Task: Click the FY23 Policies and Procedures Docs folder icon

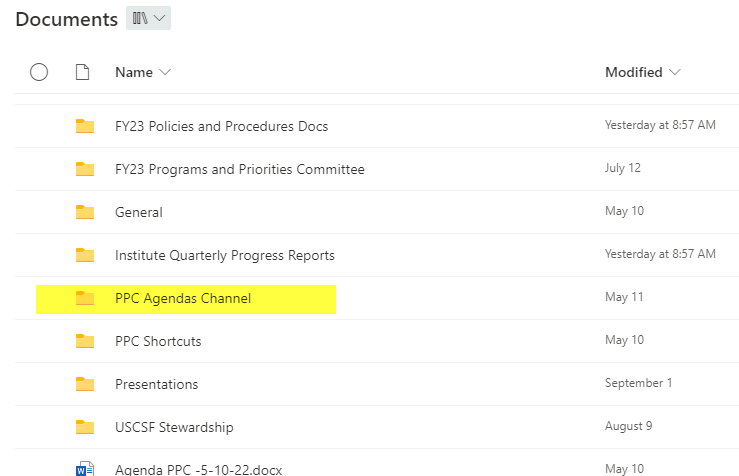Action: tap(85, 126)
